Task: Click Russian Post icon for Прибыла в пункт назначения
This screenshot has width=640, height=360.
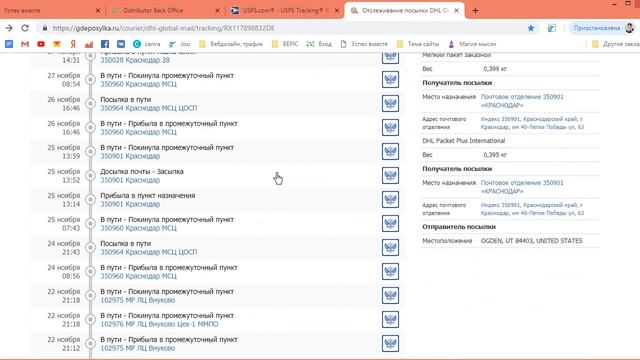Action: coord(390,200)
